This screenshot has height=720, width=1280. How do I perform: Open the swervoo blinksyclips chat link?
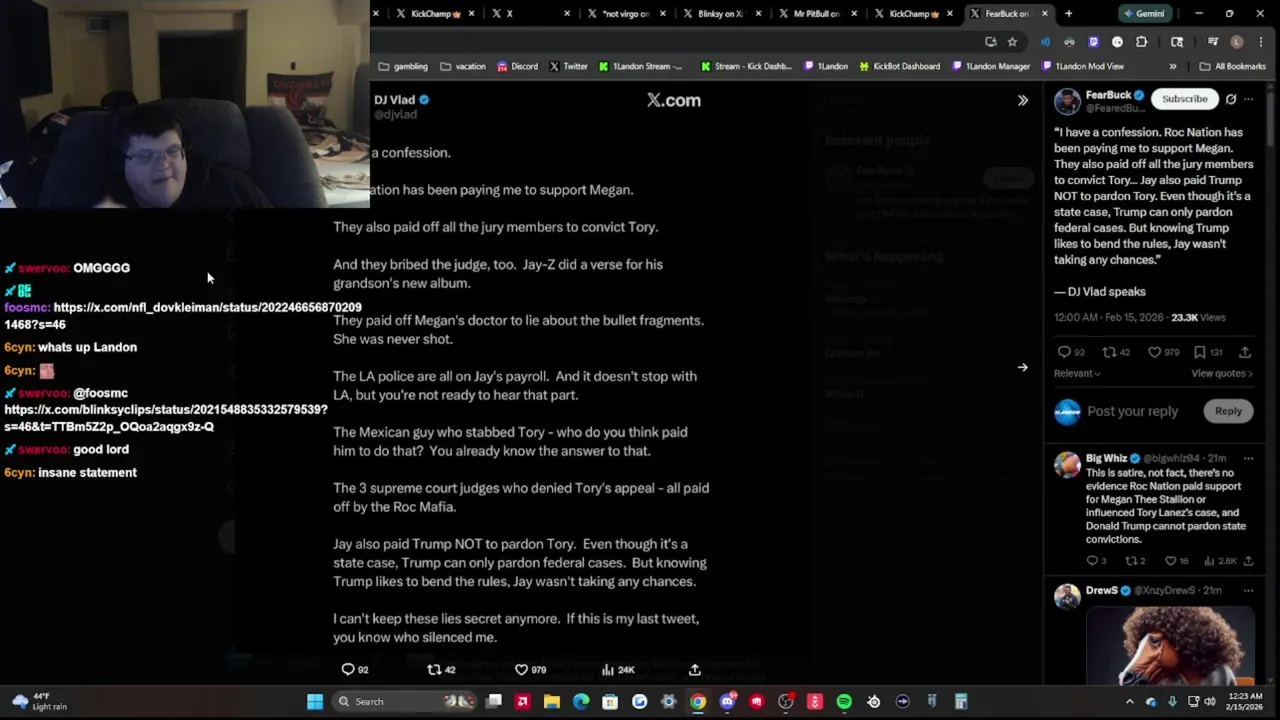point(166,418)
